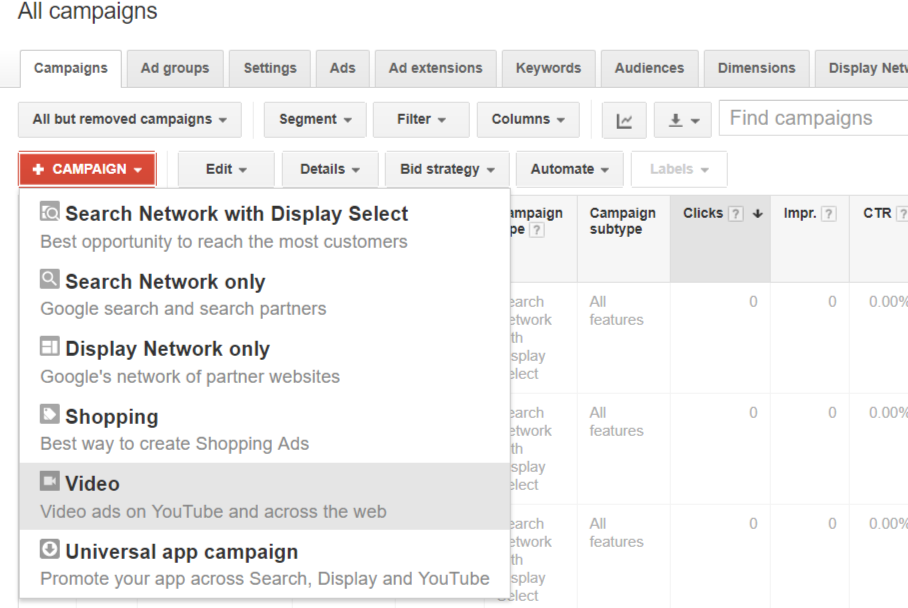Sort by the Clicks column header
This screenshot has height=608, width=908.
tap(720, 239)
